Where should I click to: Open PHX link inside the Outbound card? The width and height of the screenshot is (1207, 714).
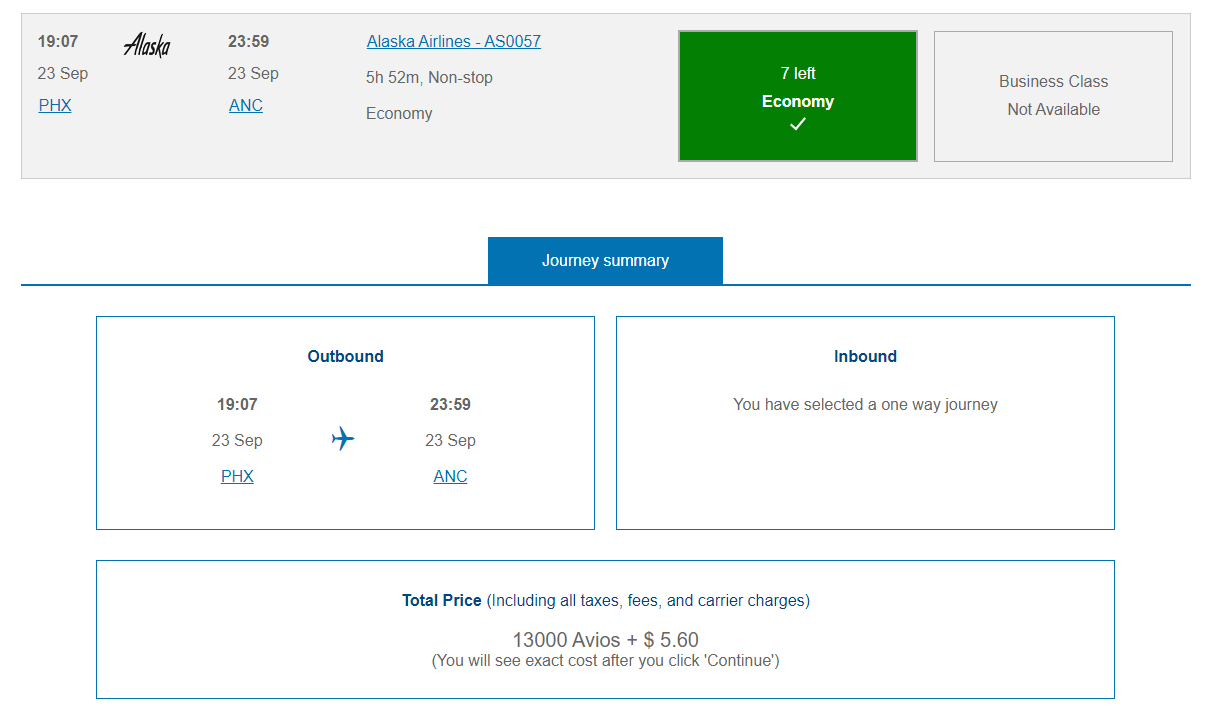(236, 475)
